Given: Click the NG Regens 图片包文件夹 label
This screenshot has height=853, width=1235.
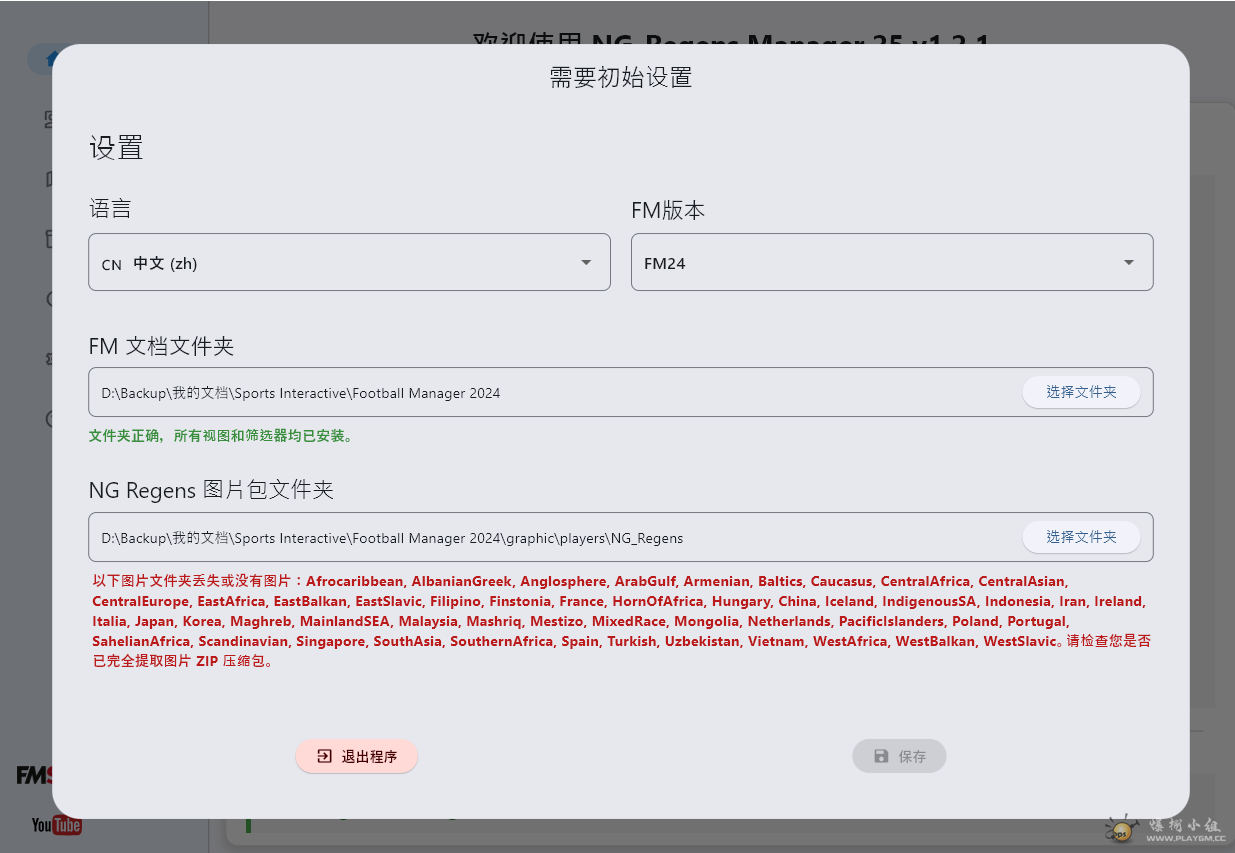Looking at the screenshot, I should 211,490.
